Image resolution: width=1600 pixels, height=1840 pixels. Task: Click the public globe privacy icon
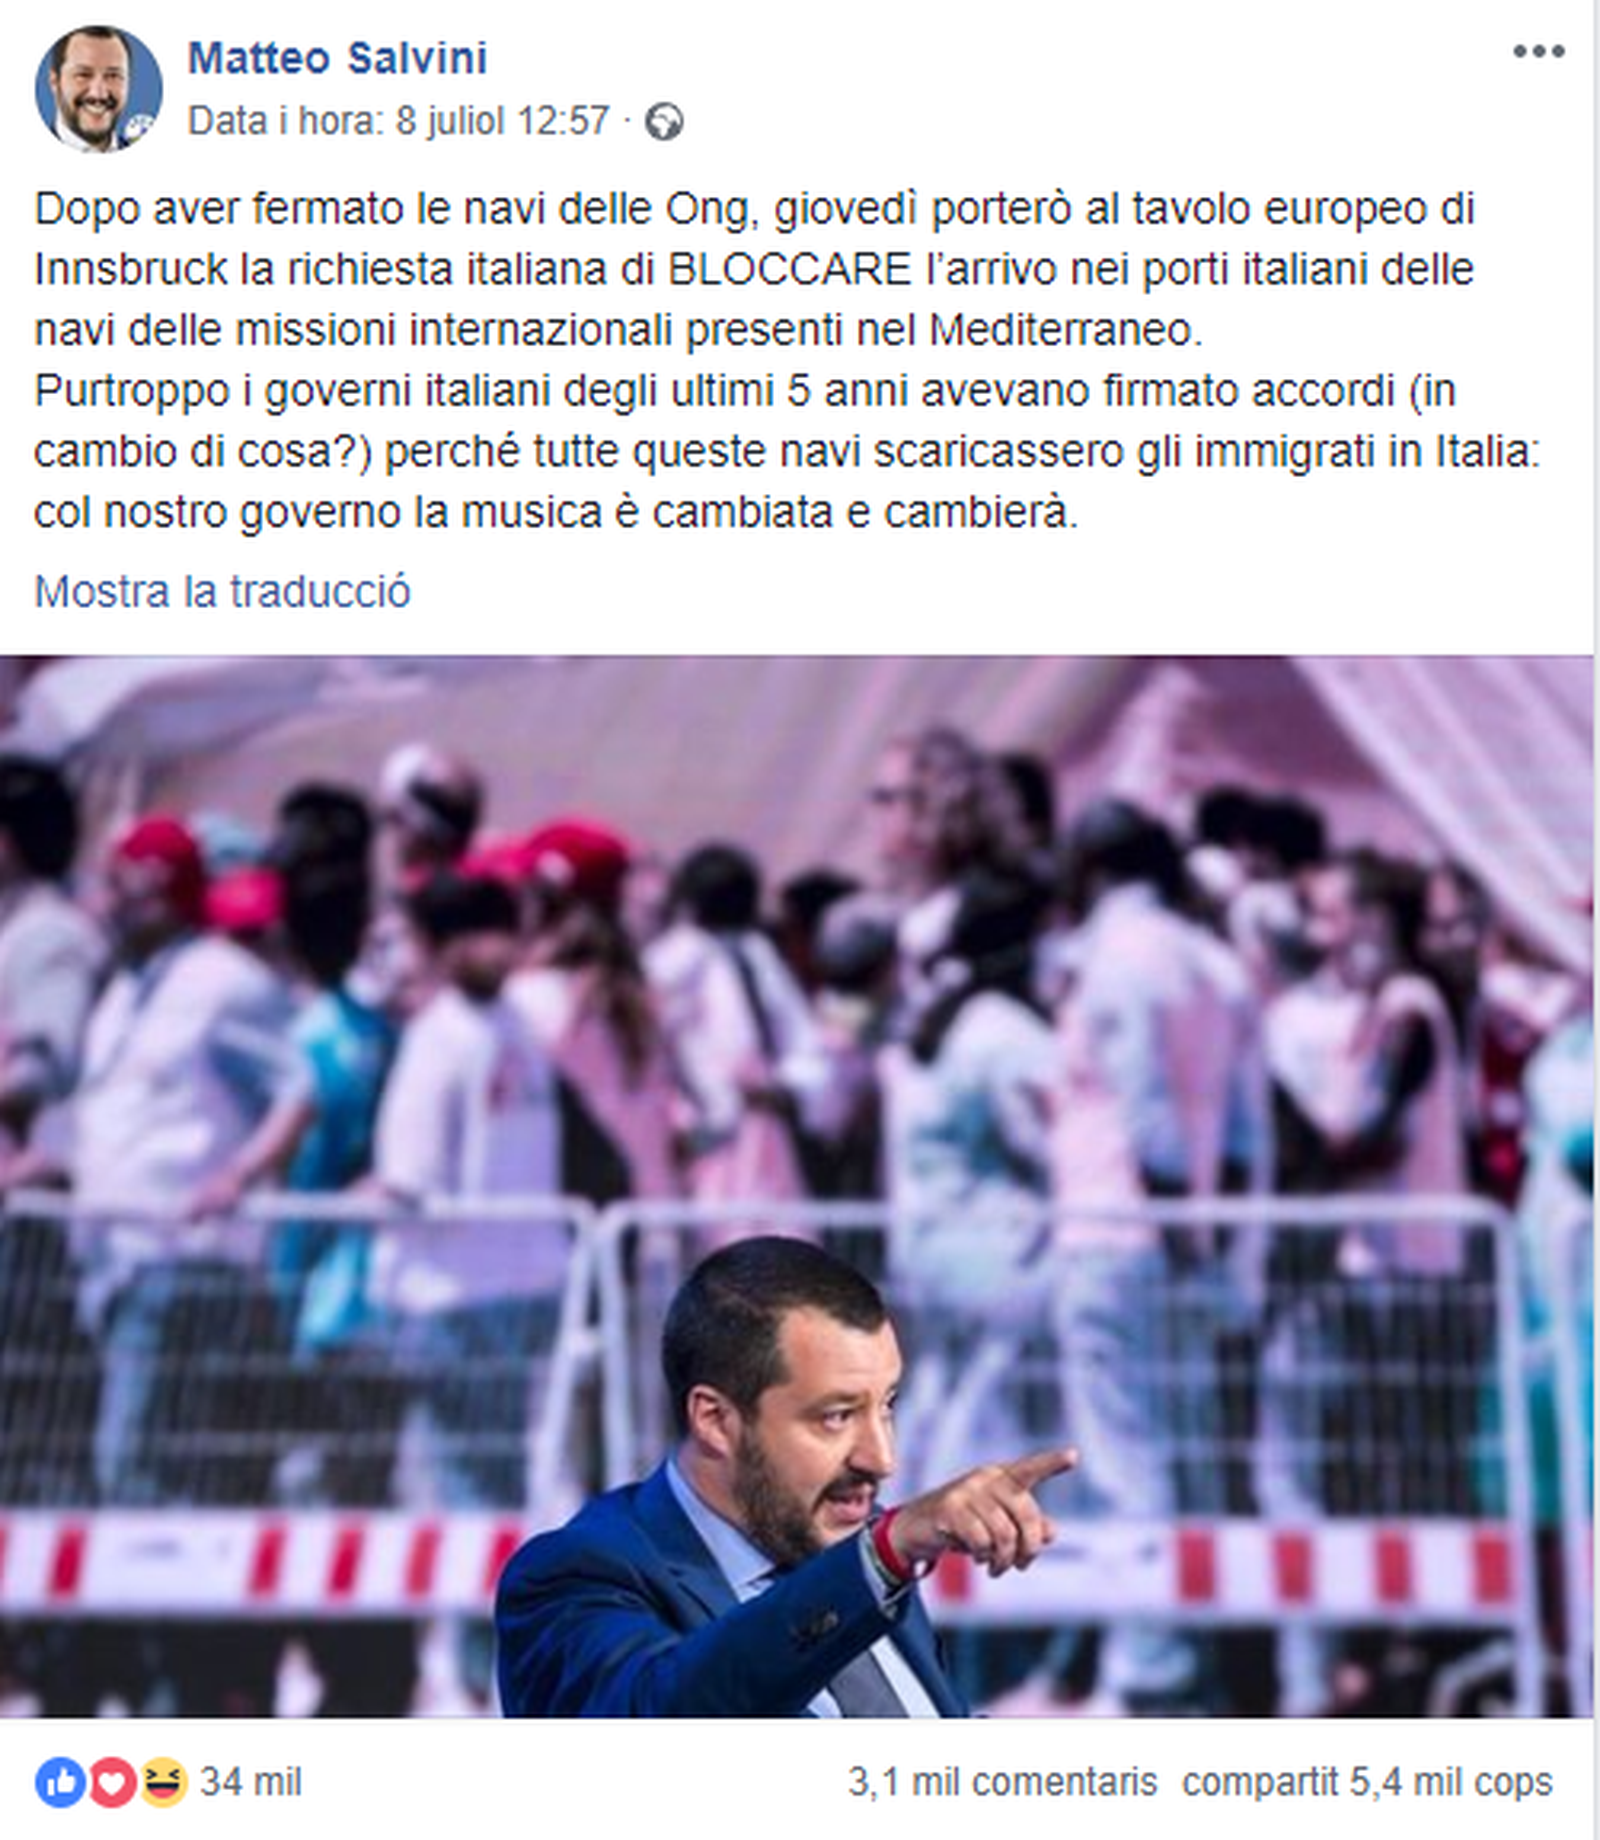pos(664,122)
